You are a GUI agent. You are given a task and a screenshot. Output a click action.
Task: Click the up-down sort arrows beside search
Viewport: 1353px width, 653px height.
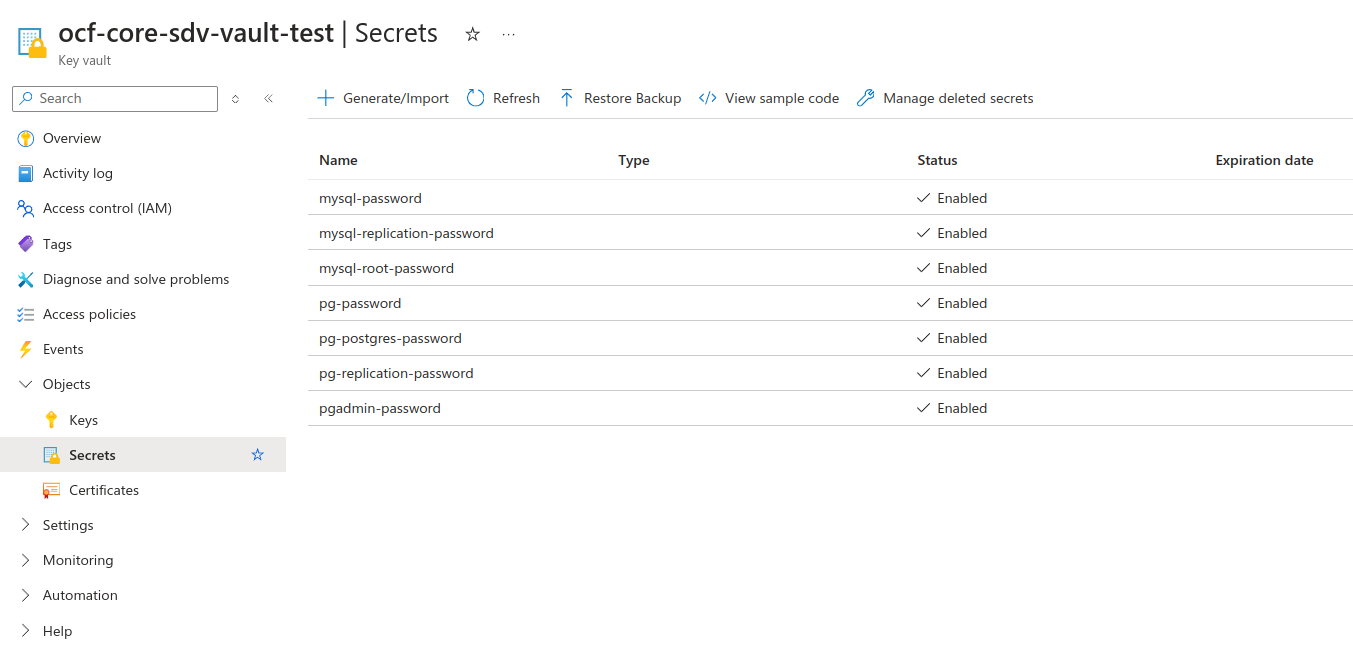[236, 98]
